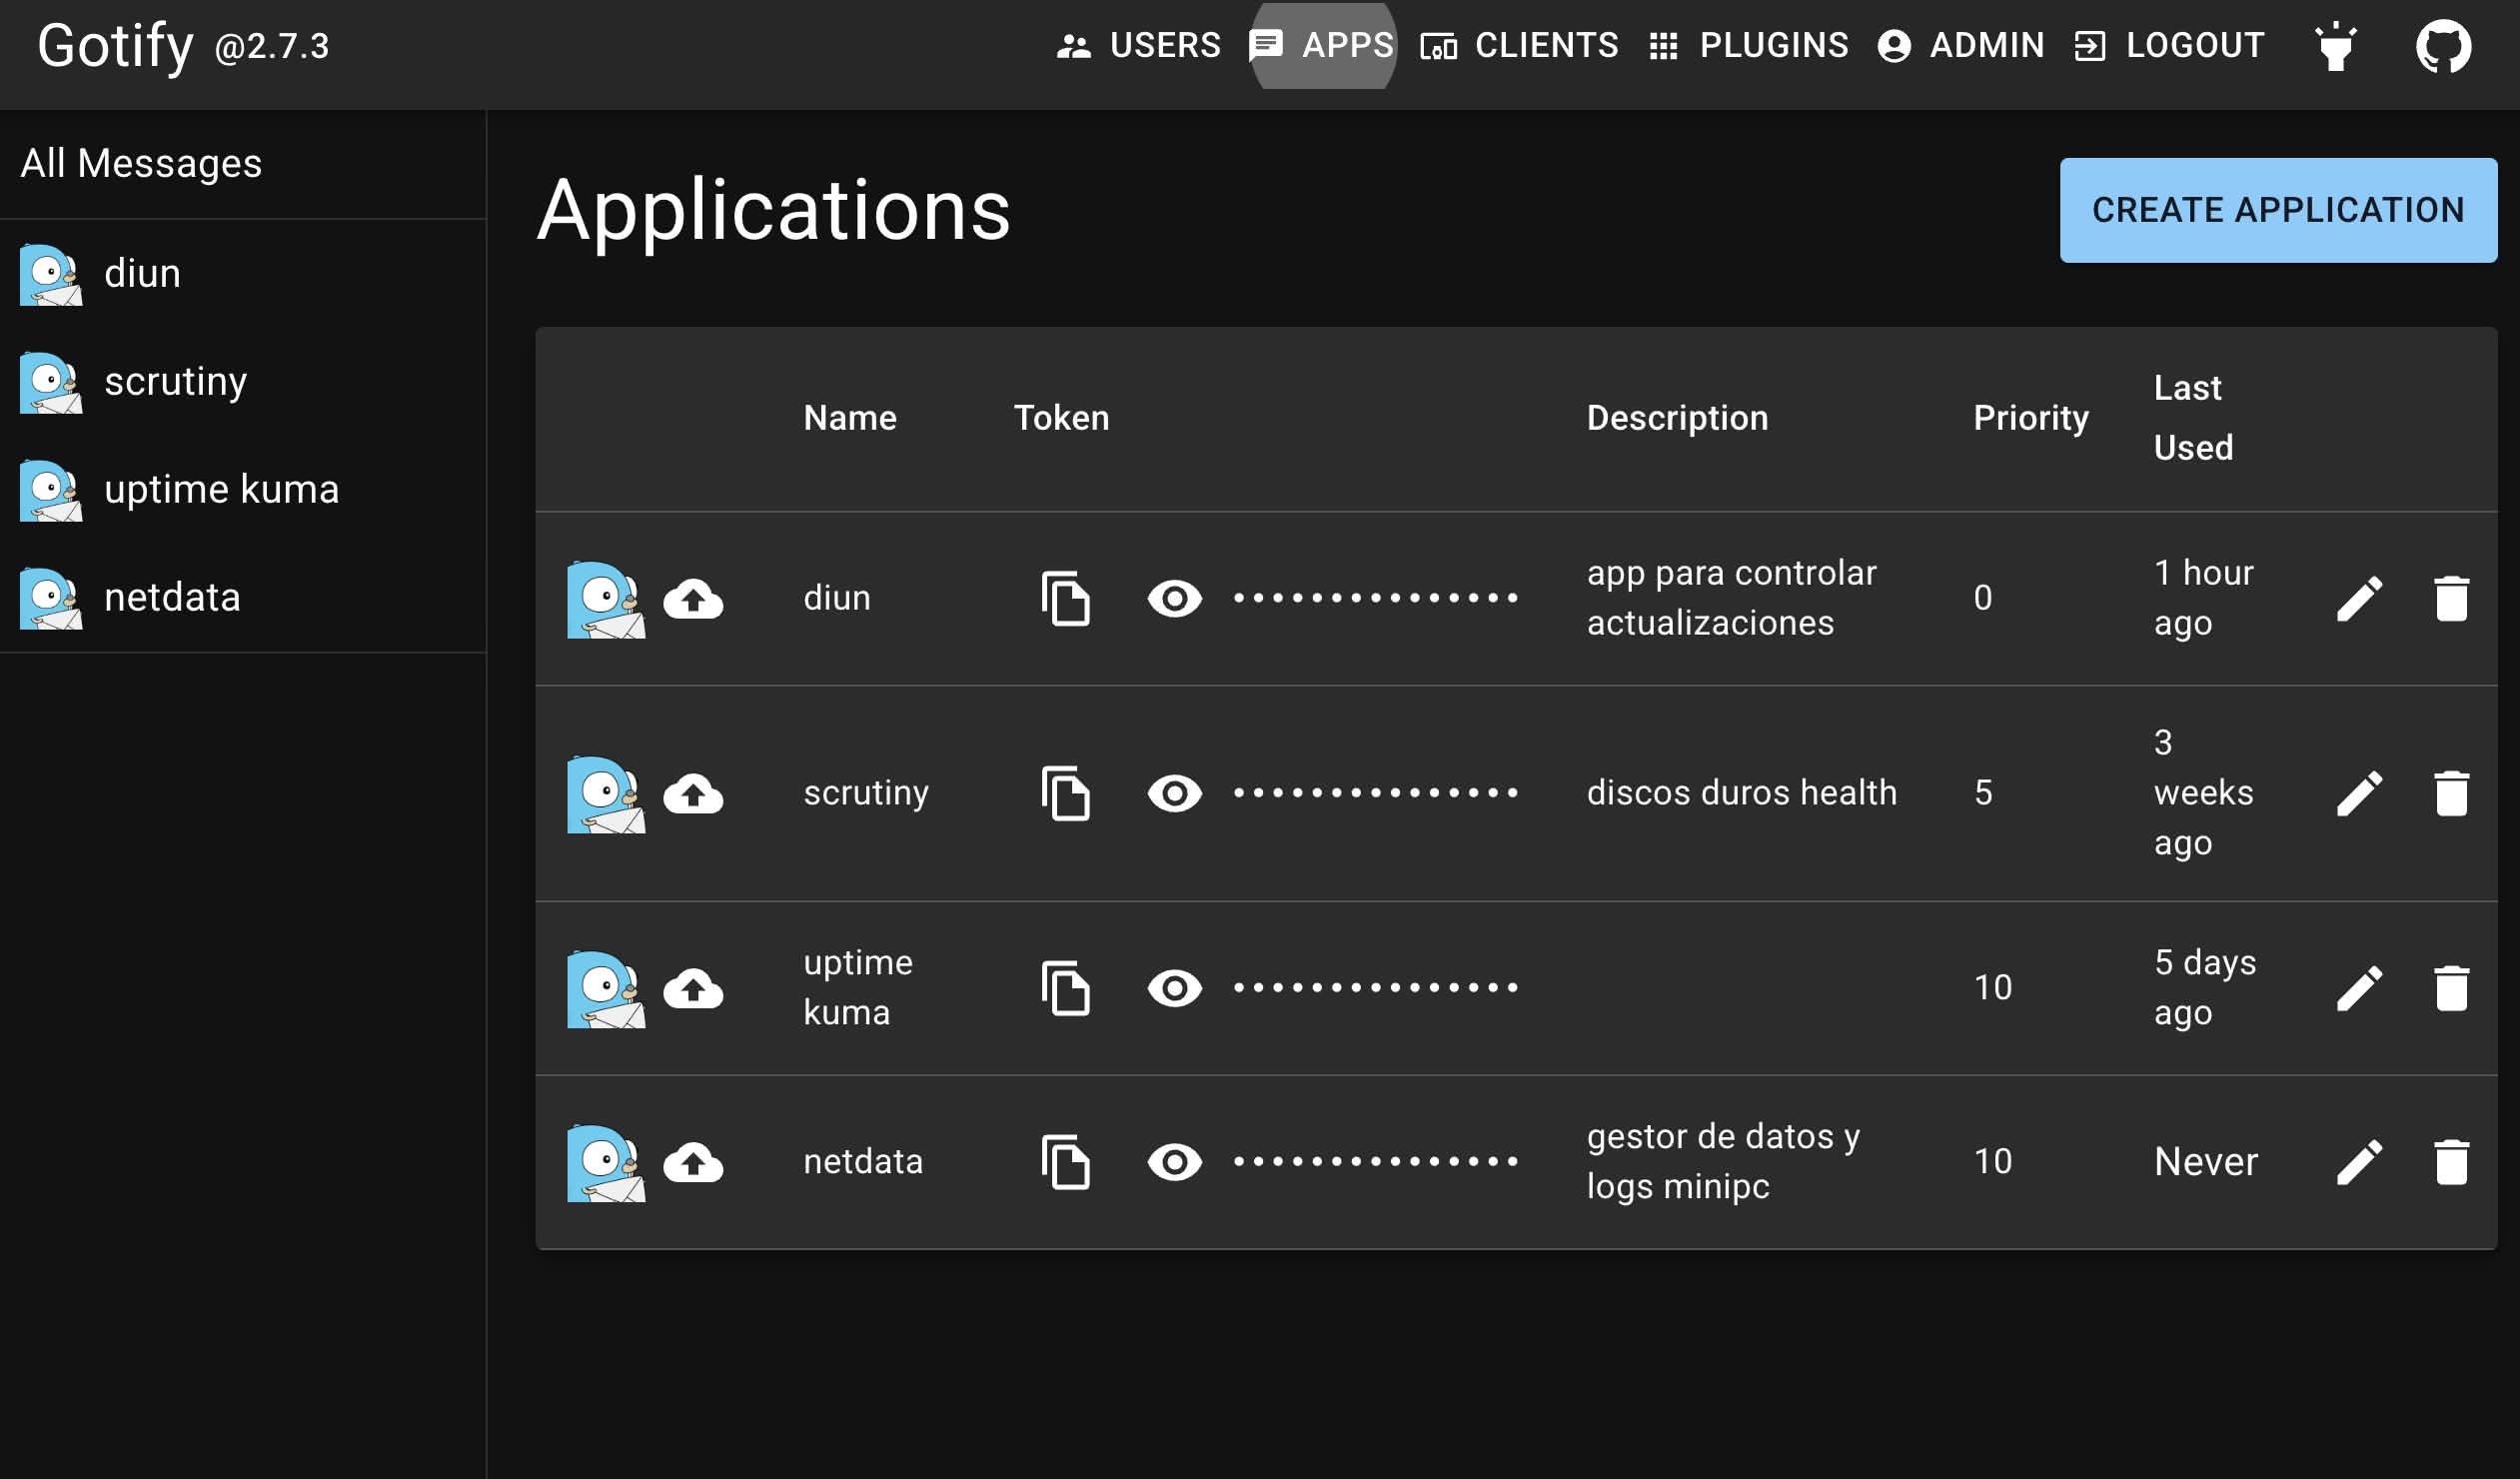Copy the diun application token
The image size is (2520, 1479).
(x=1065, y=599)
